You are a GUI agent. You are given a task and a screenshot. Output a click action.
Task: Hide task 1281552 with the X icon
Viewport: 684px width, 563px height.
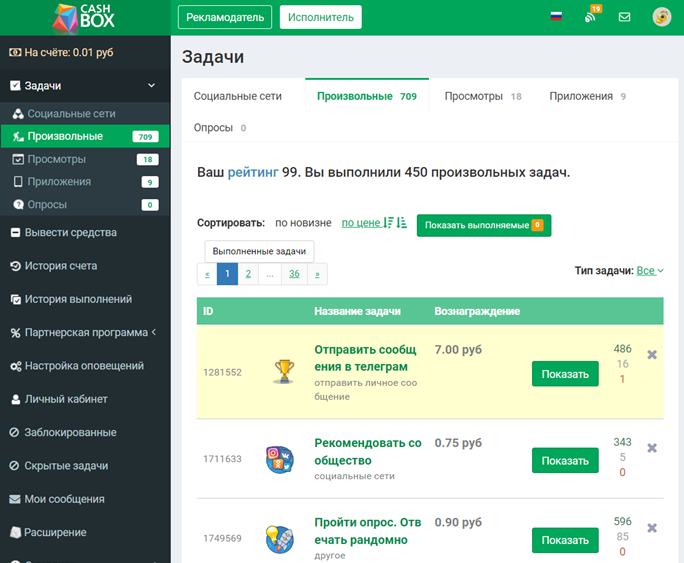(652, 355)
